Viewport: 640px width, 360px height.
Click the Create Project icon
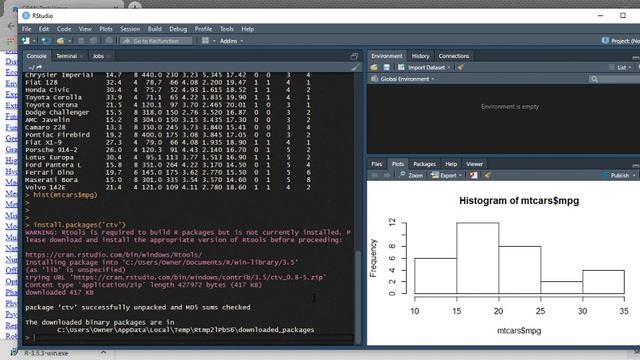coord(45,41)
